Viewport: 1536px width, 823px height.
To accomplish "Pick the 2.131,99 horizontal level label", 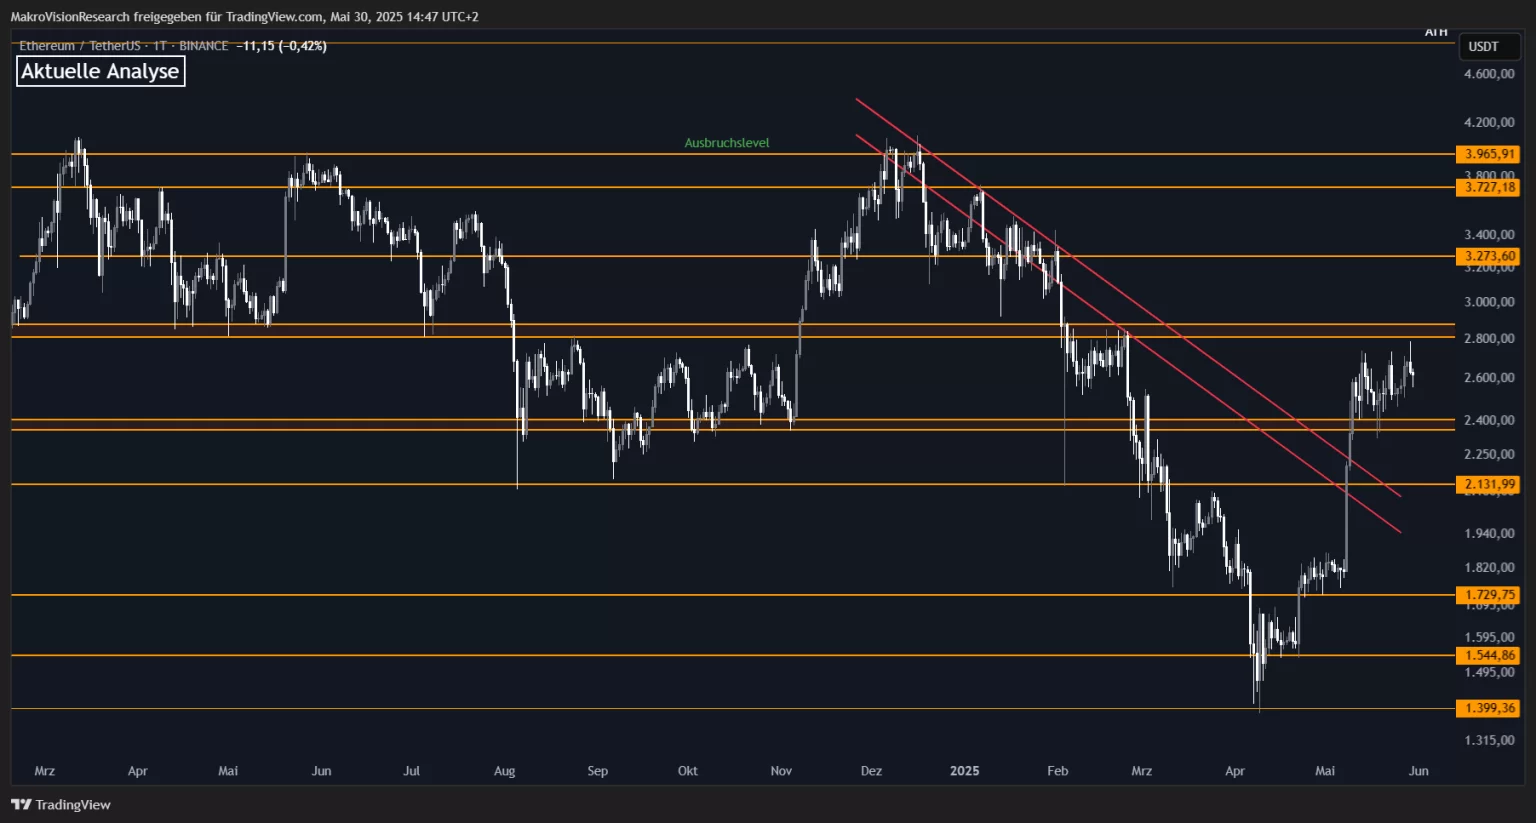I will point(1489,484).
